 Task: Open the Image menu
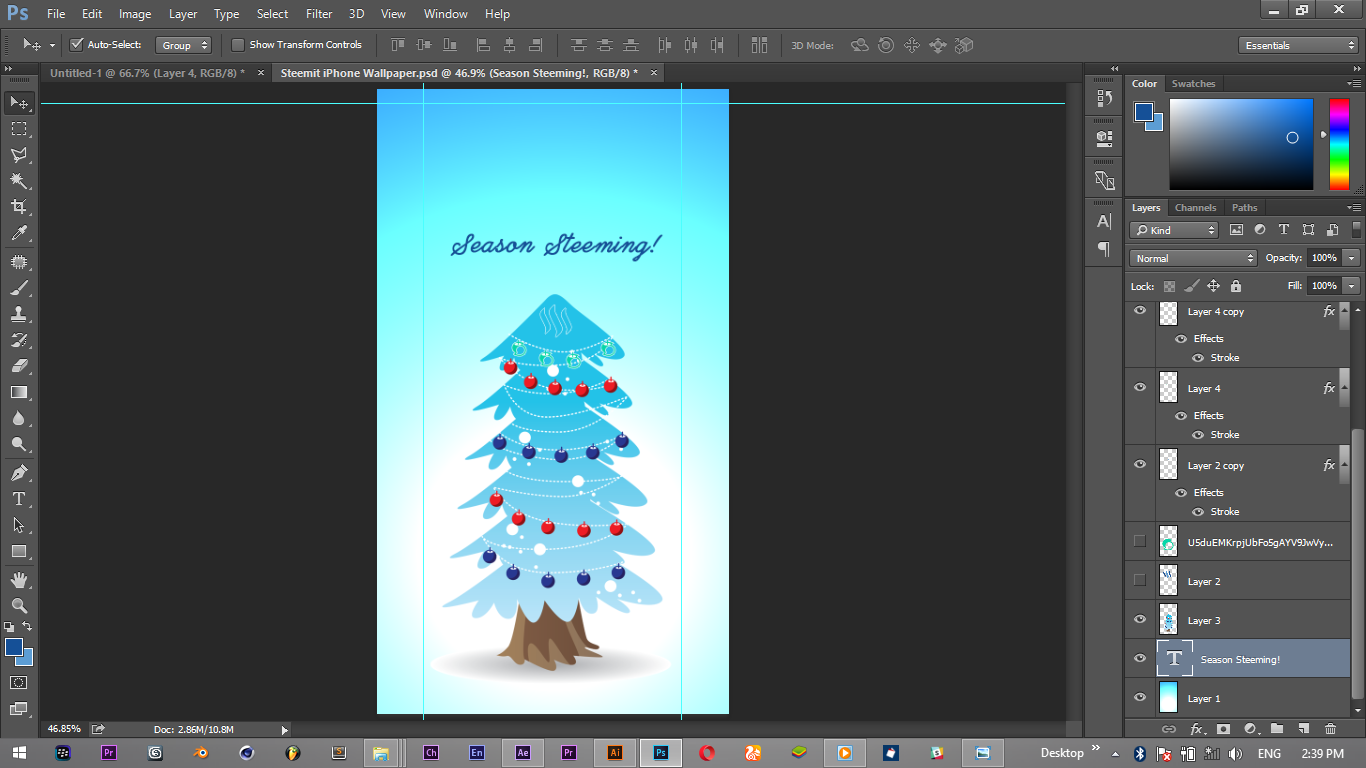[x=135, y=14]
